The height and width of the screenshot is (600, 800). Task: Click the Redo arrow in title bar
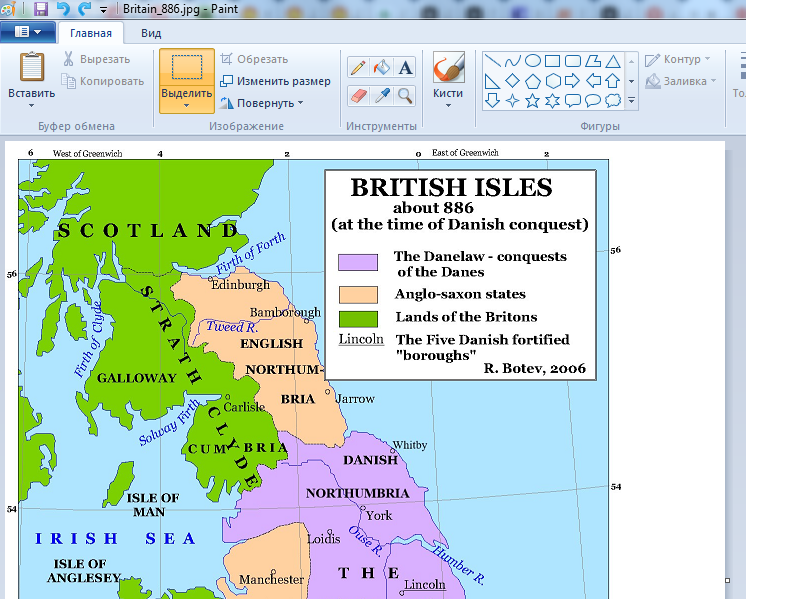[84, 9]
